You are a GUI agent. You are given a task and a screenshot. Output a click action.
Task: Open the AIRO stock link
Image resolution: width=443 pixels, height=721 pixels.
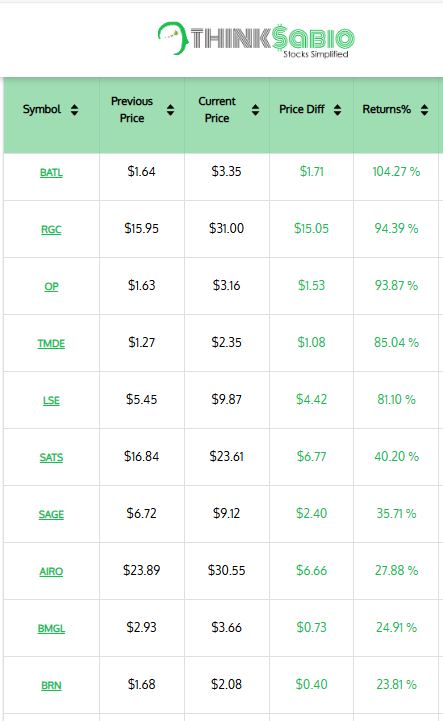(51, 572)
